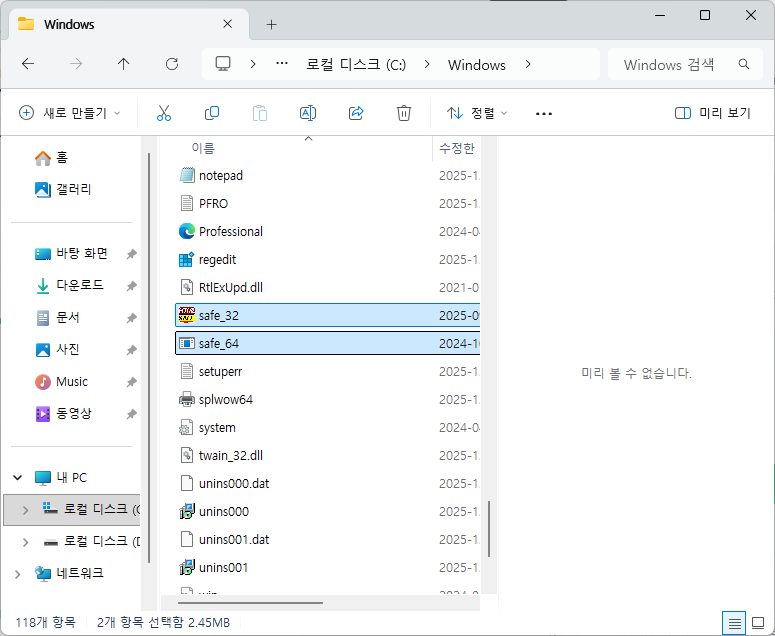Select the PFRO file
This screenshot has height=636, width=775.
point(328,204)
